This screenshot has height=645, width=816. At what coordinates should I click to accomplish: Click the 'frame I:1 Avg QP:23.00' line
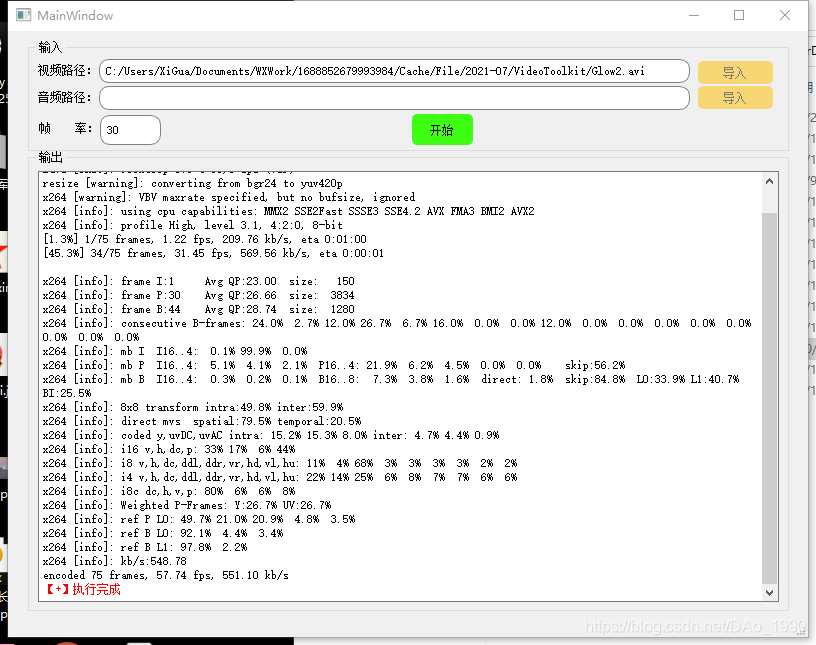[x=199, y=281]
